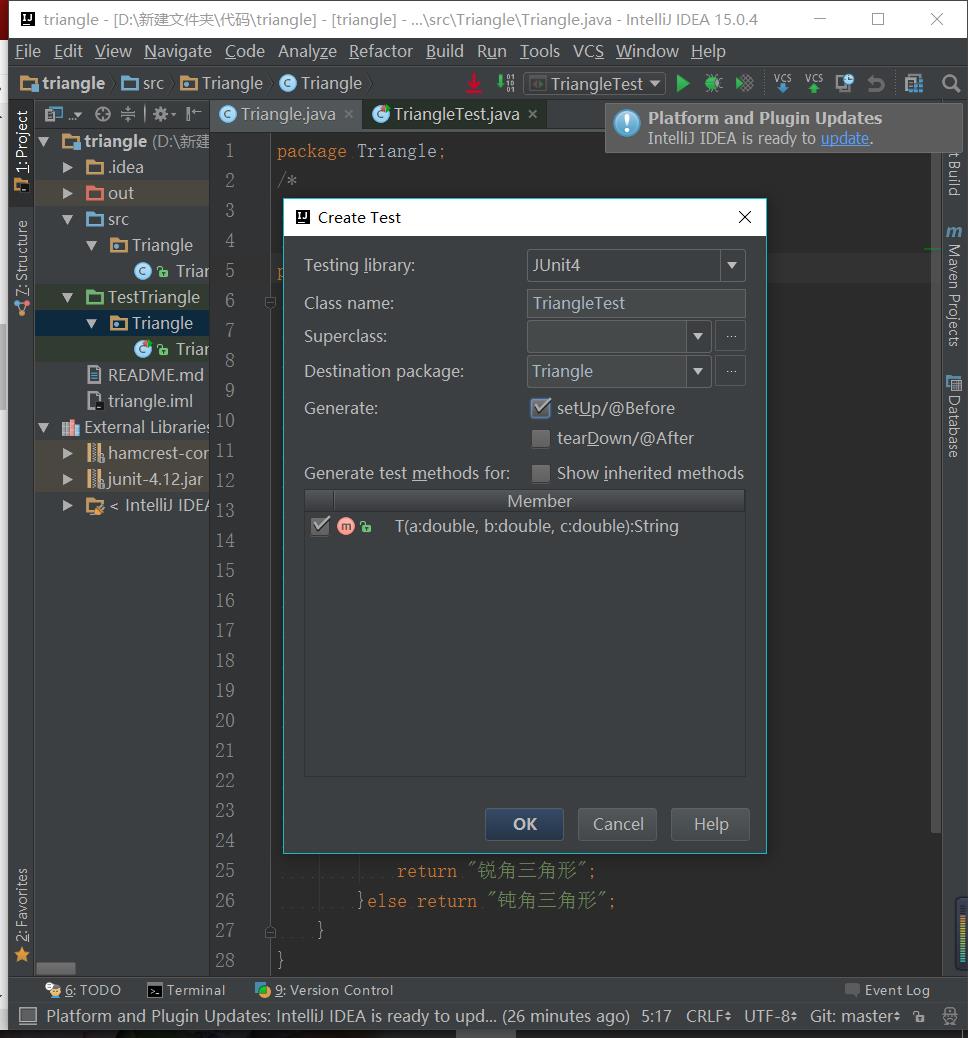
Task: Open 9: Version Control tool window
Action: [x=324, y=990]
